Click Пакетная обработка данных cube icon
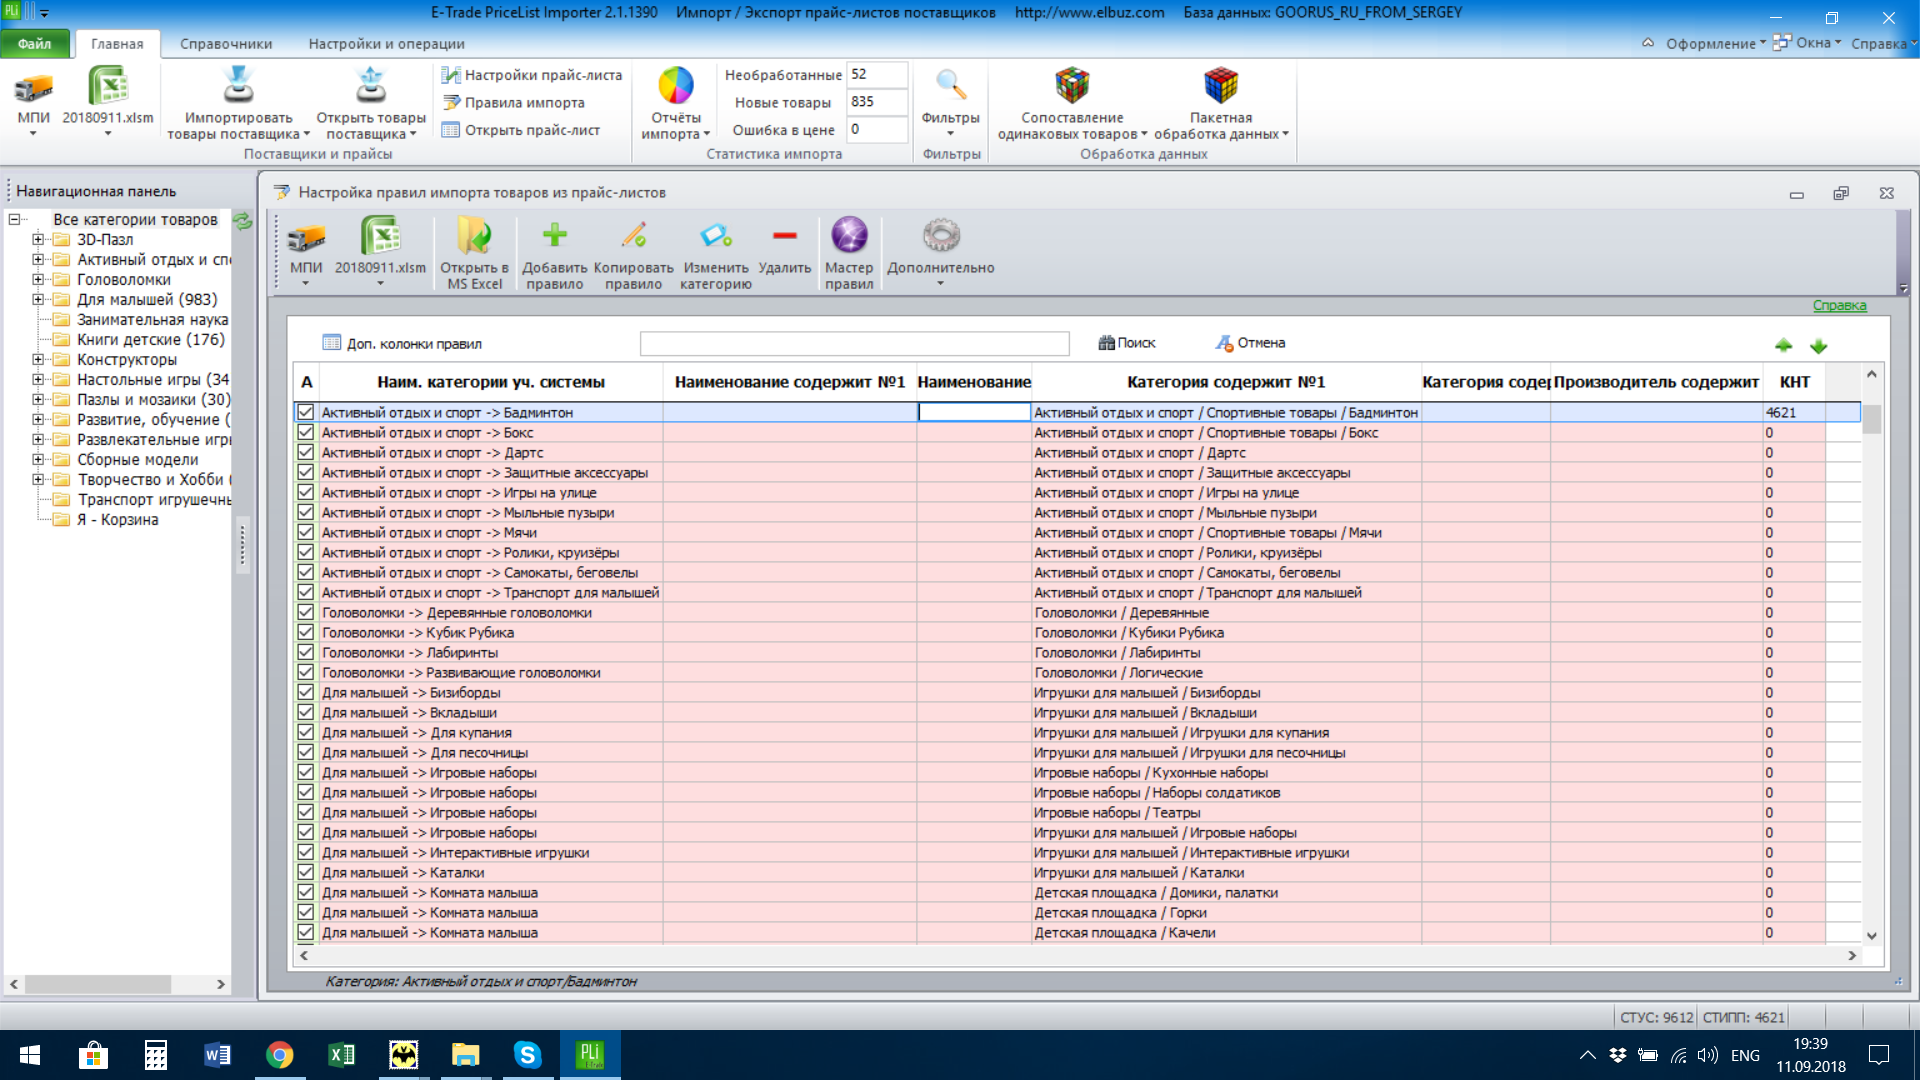 (1221, 86)
